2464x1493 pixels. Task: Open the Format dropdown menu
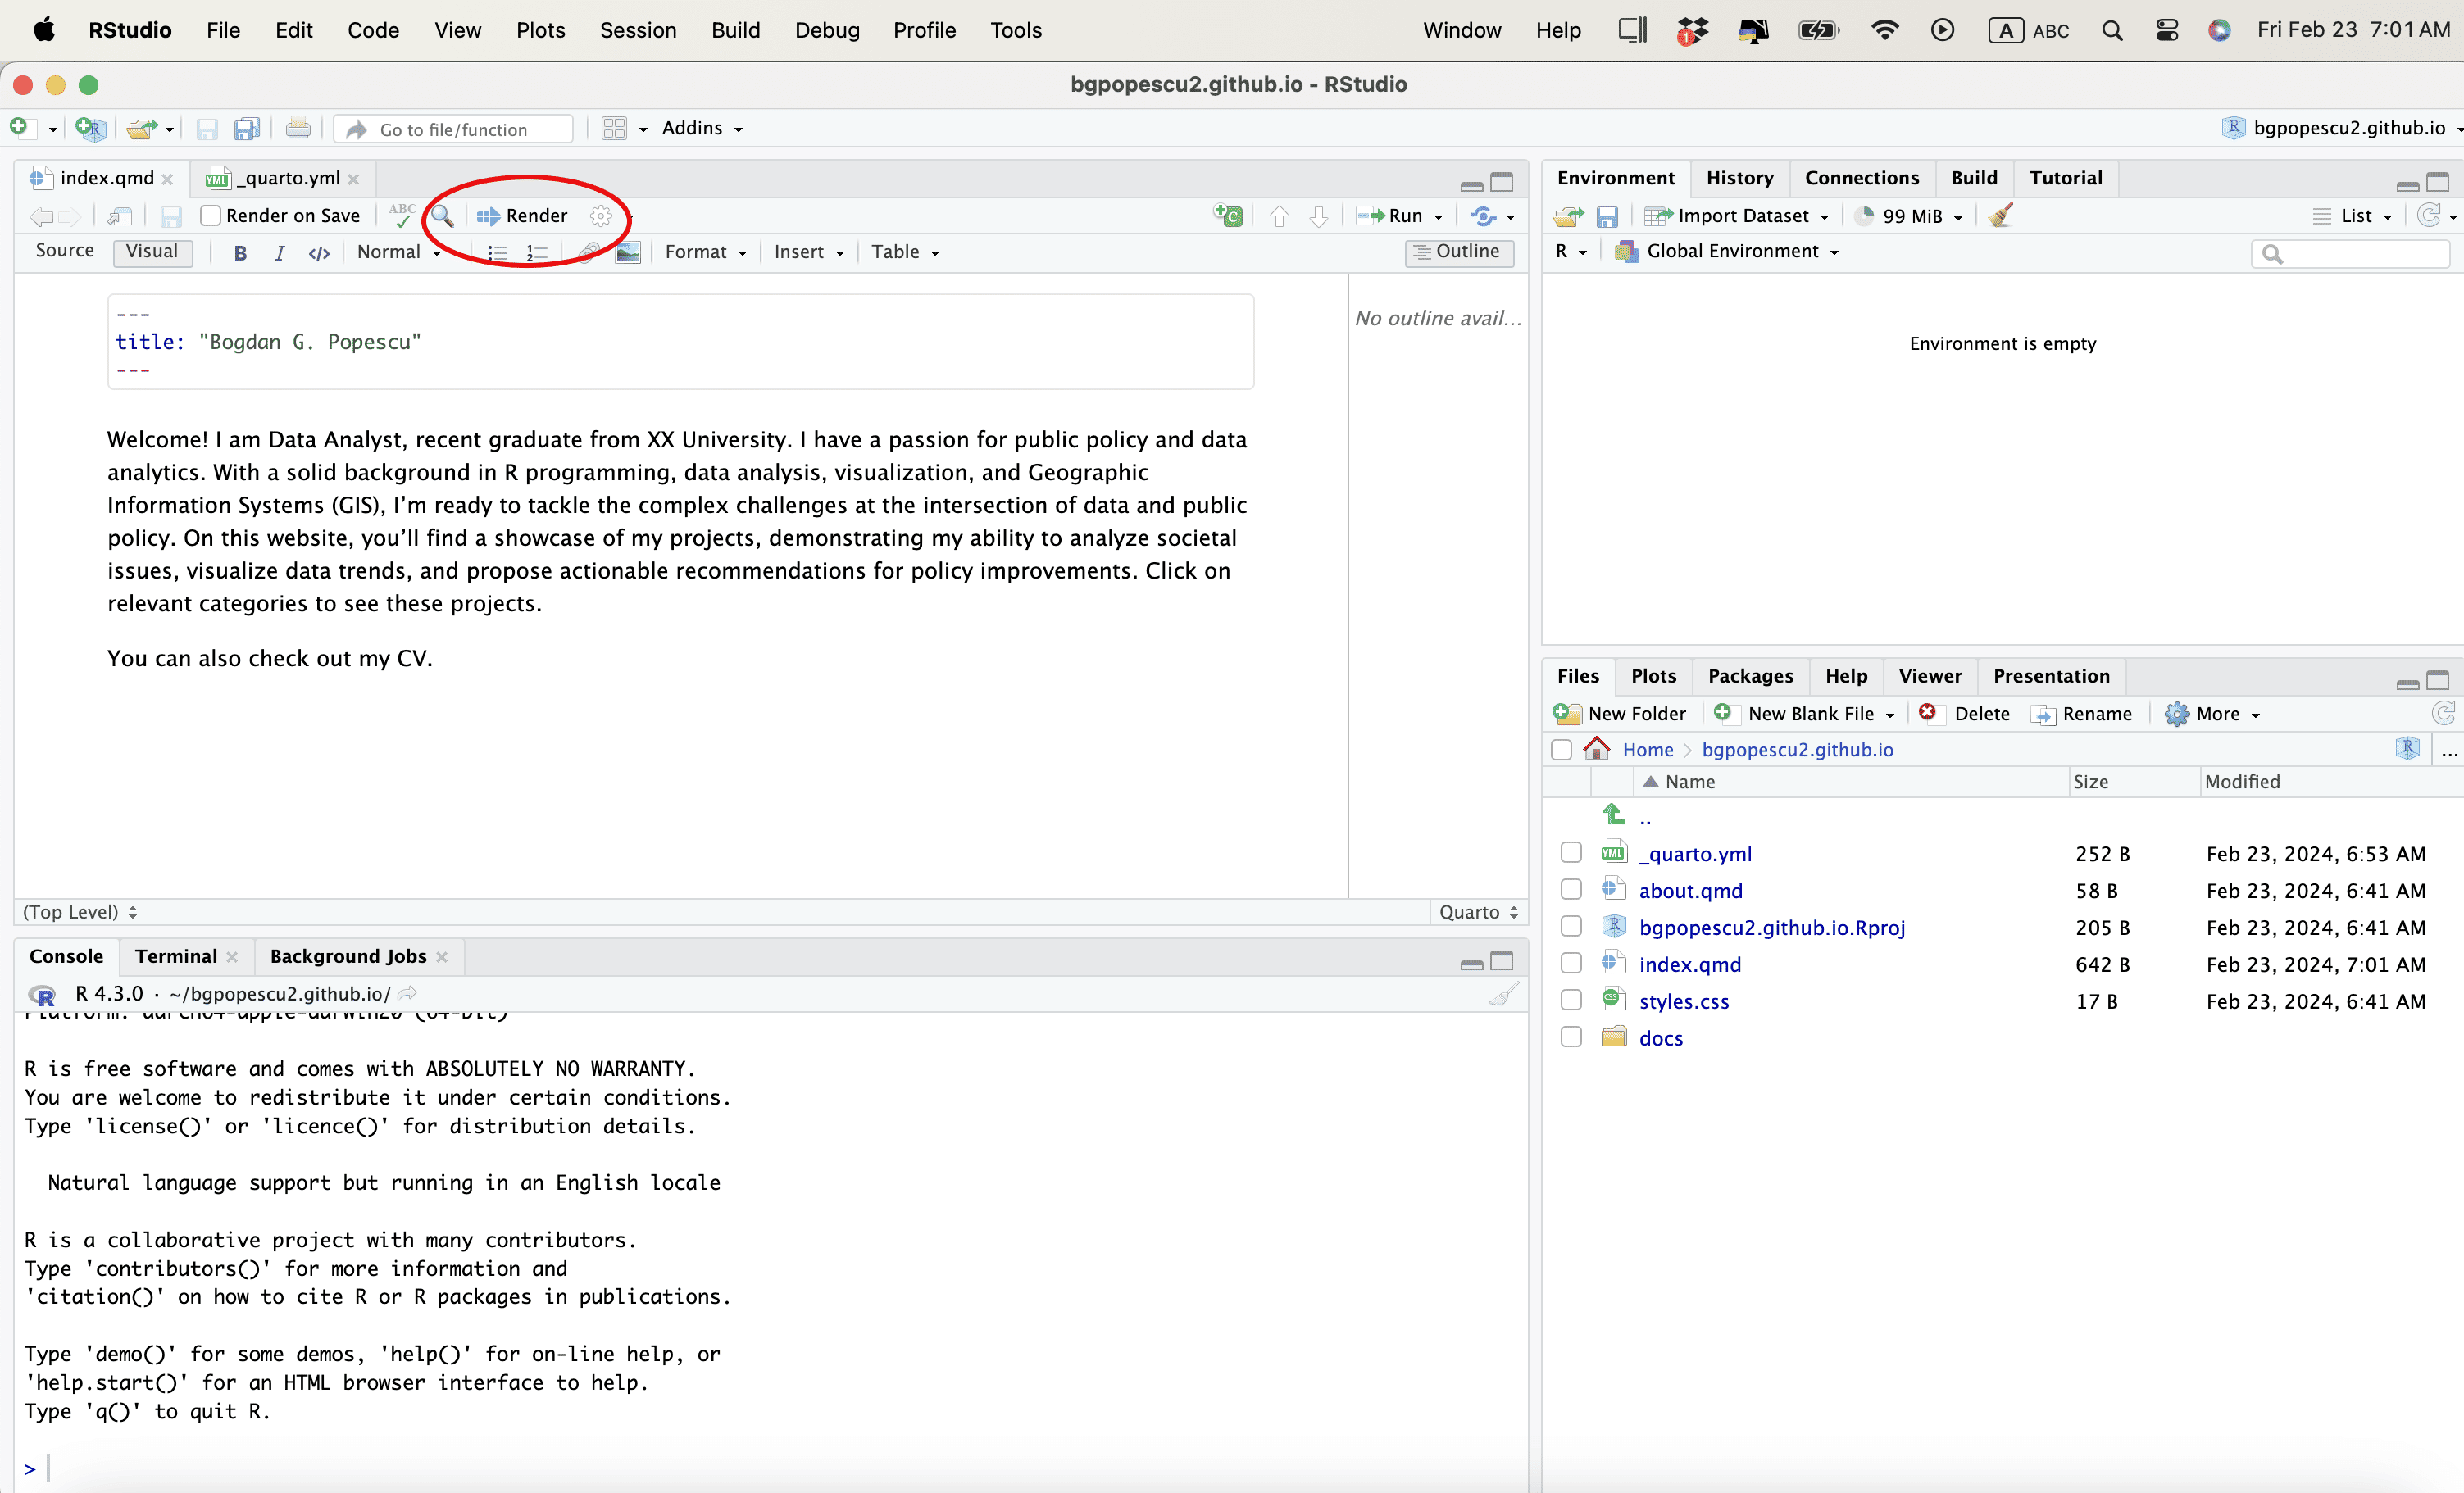(x=705, y=252)
